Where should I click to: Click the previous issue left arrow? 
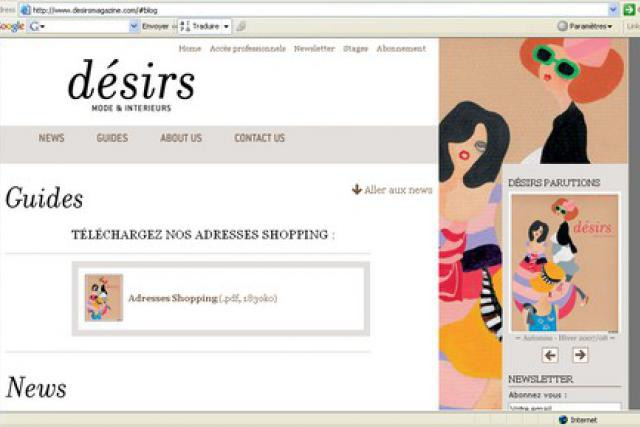tap(550, 355)
